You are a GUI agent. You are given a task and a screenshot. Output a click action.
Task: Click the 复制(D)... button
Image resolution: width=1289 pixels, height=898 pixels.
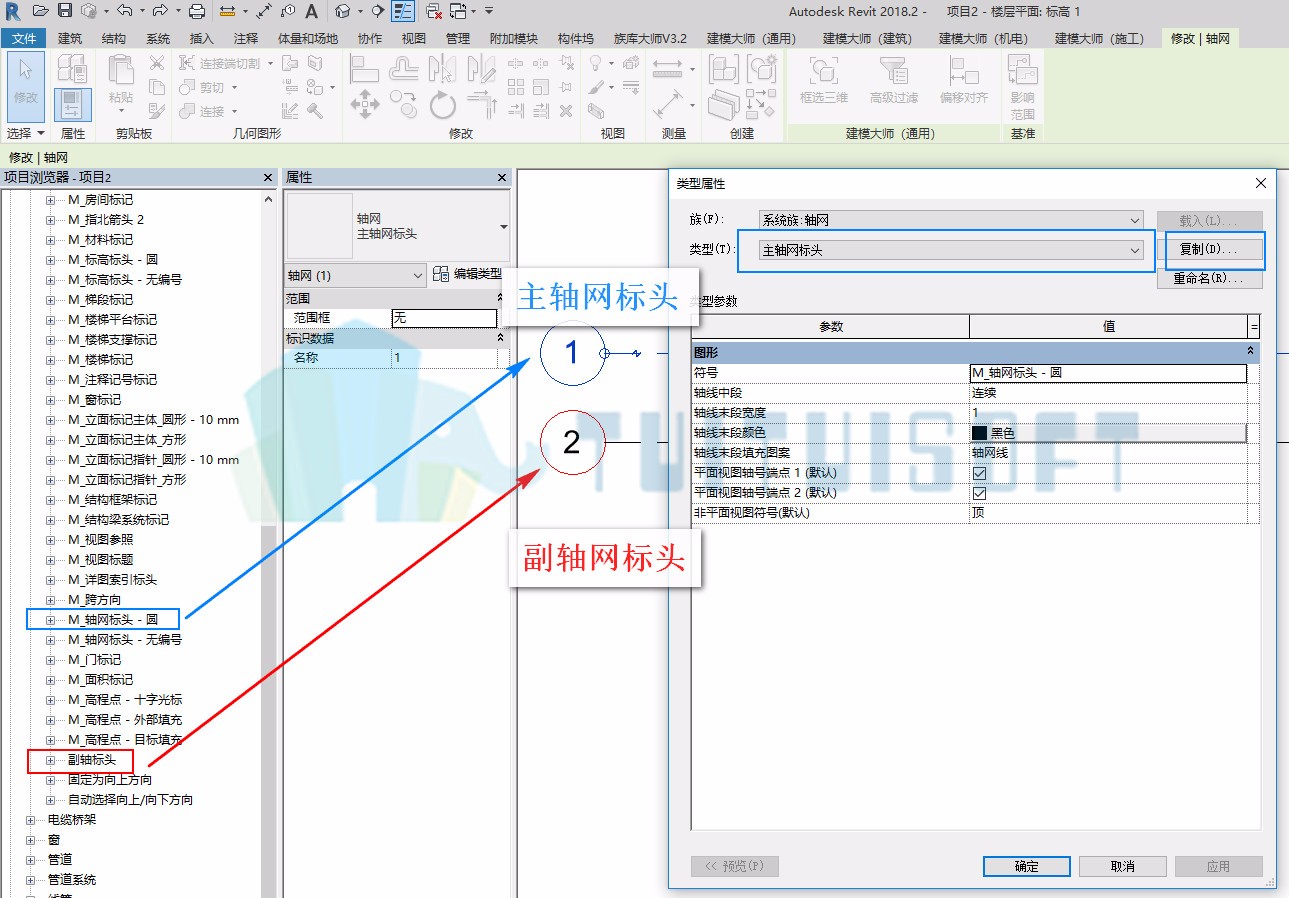tap(1209, 250)
